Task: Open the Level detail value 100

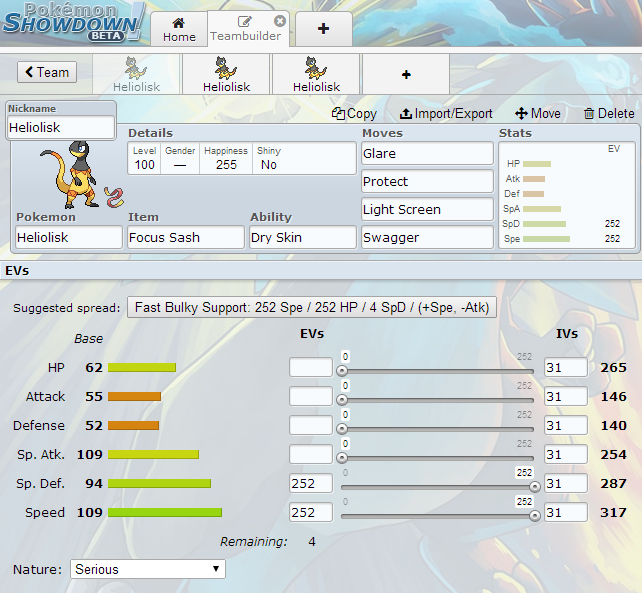Action: coord(145,158)
